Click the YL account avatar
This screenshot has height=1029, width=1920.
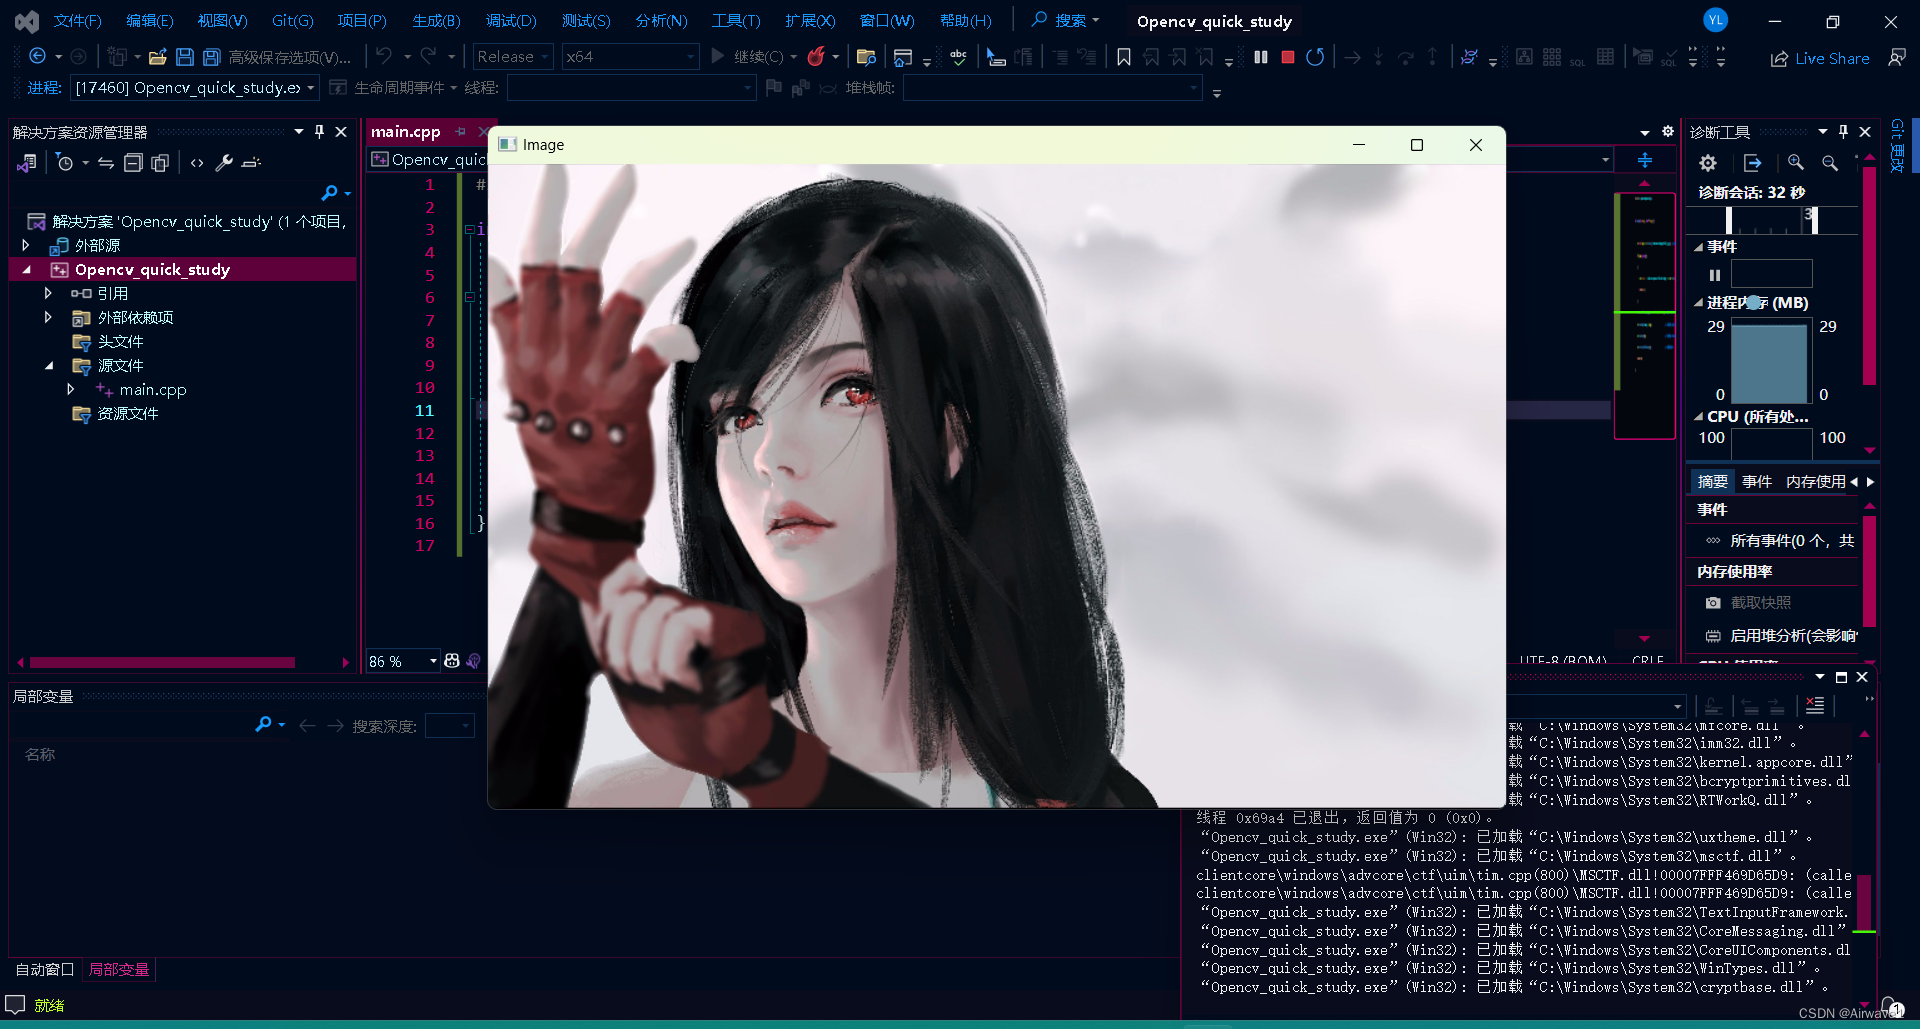(1716, 20)
